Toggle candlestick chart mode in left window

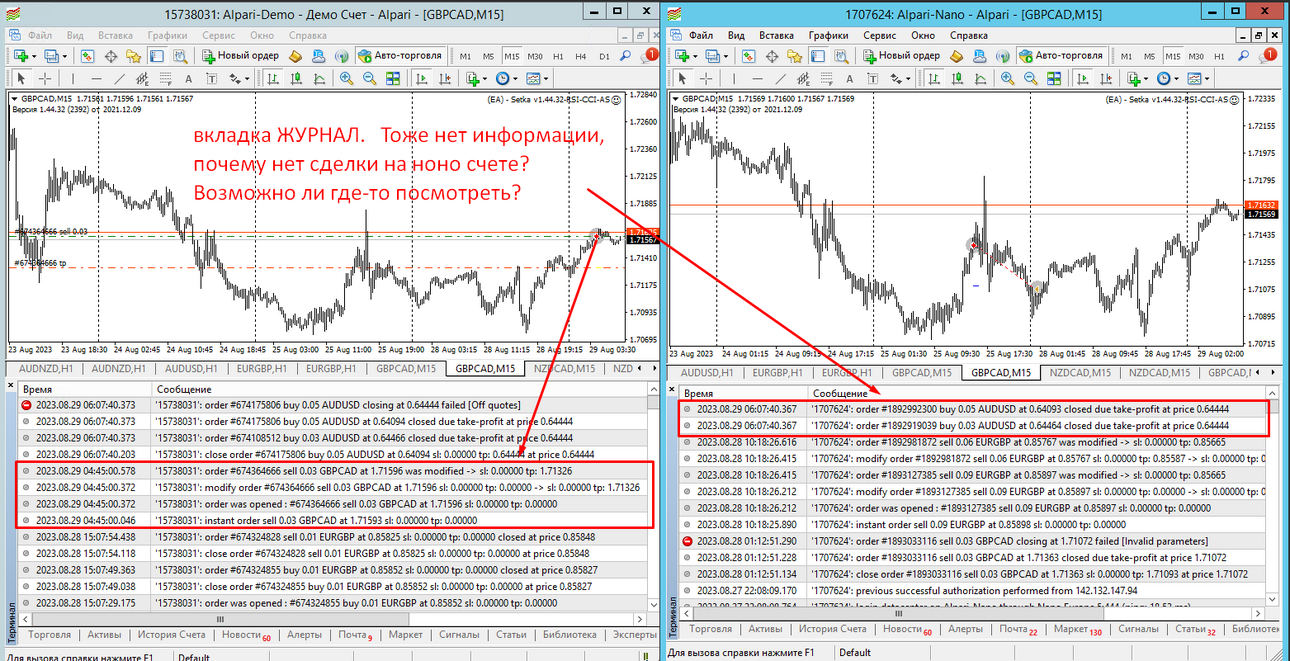tap(296, 78)
